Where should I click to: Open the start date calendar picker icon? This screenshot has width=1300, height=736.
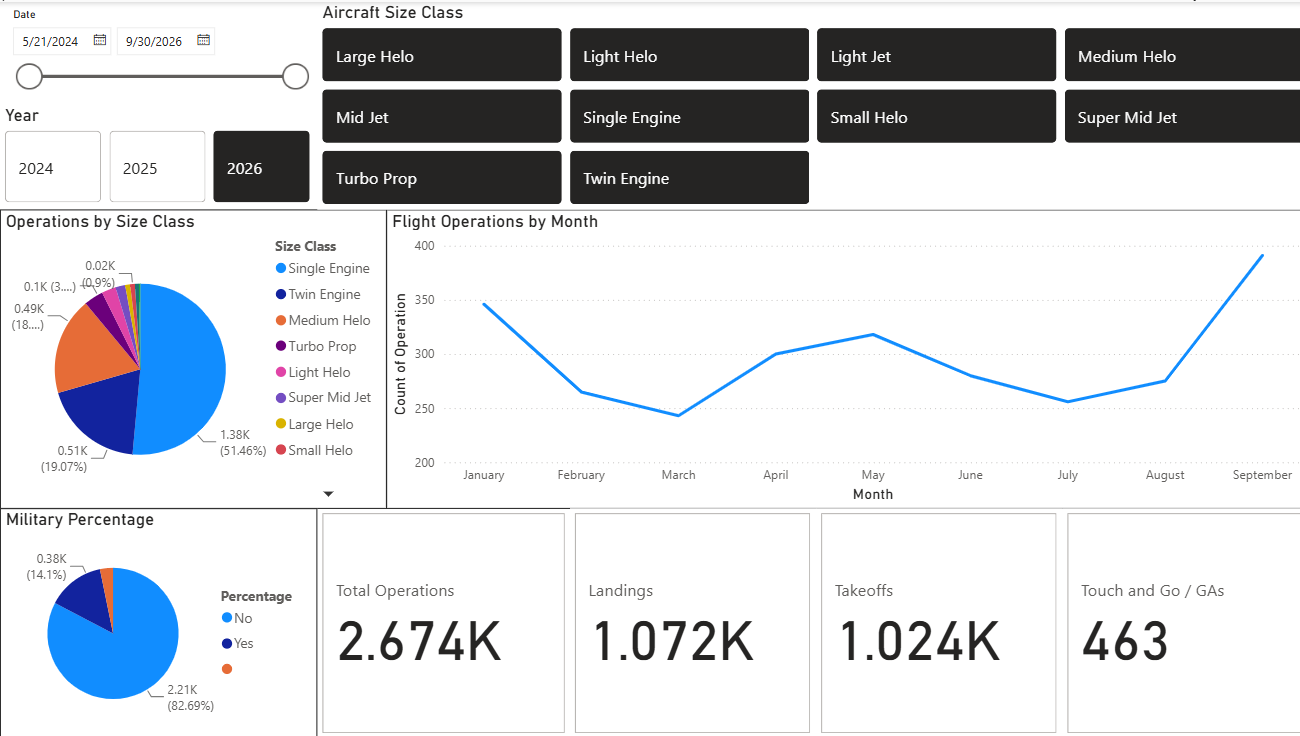pos(100,40)
